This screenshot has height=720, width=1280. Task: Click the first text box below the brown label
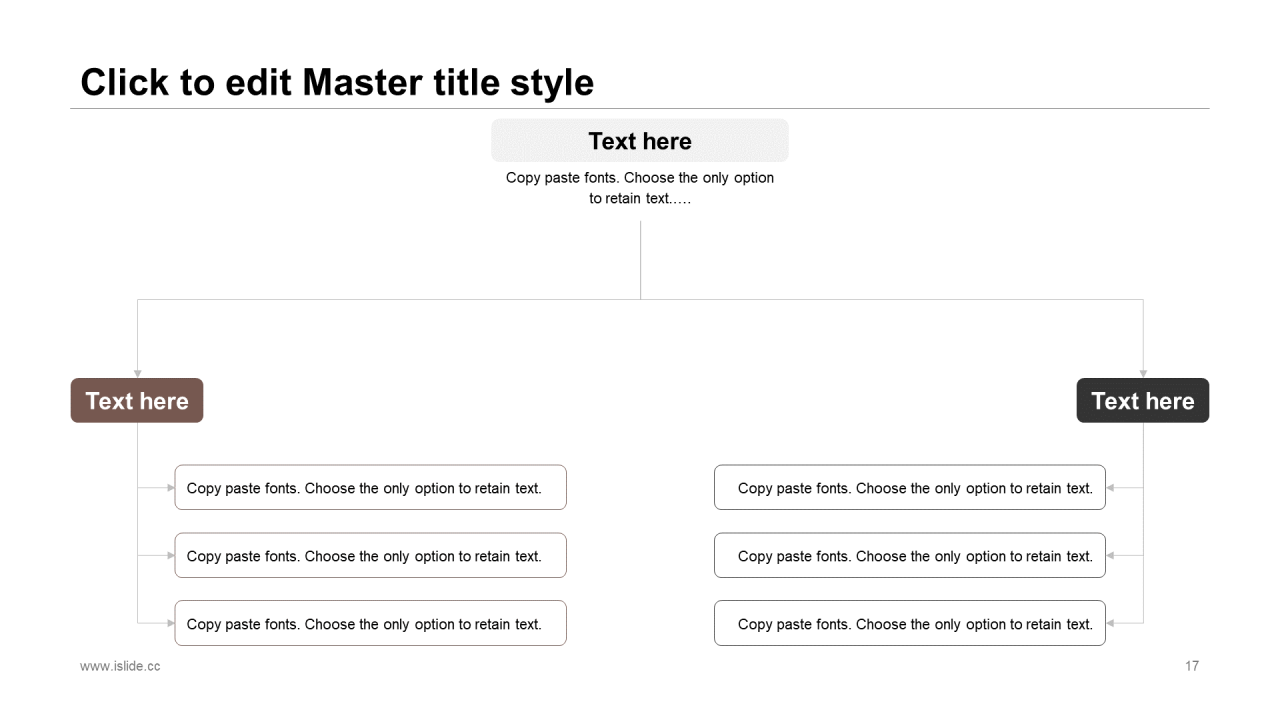(x=370, y=488)
